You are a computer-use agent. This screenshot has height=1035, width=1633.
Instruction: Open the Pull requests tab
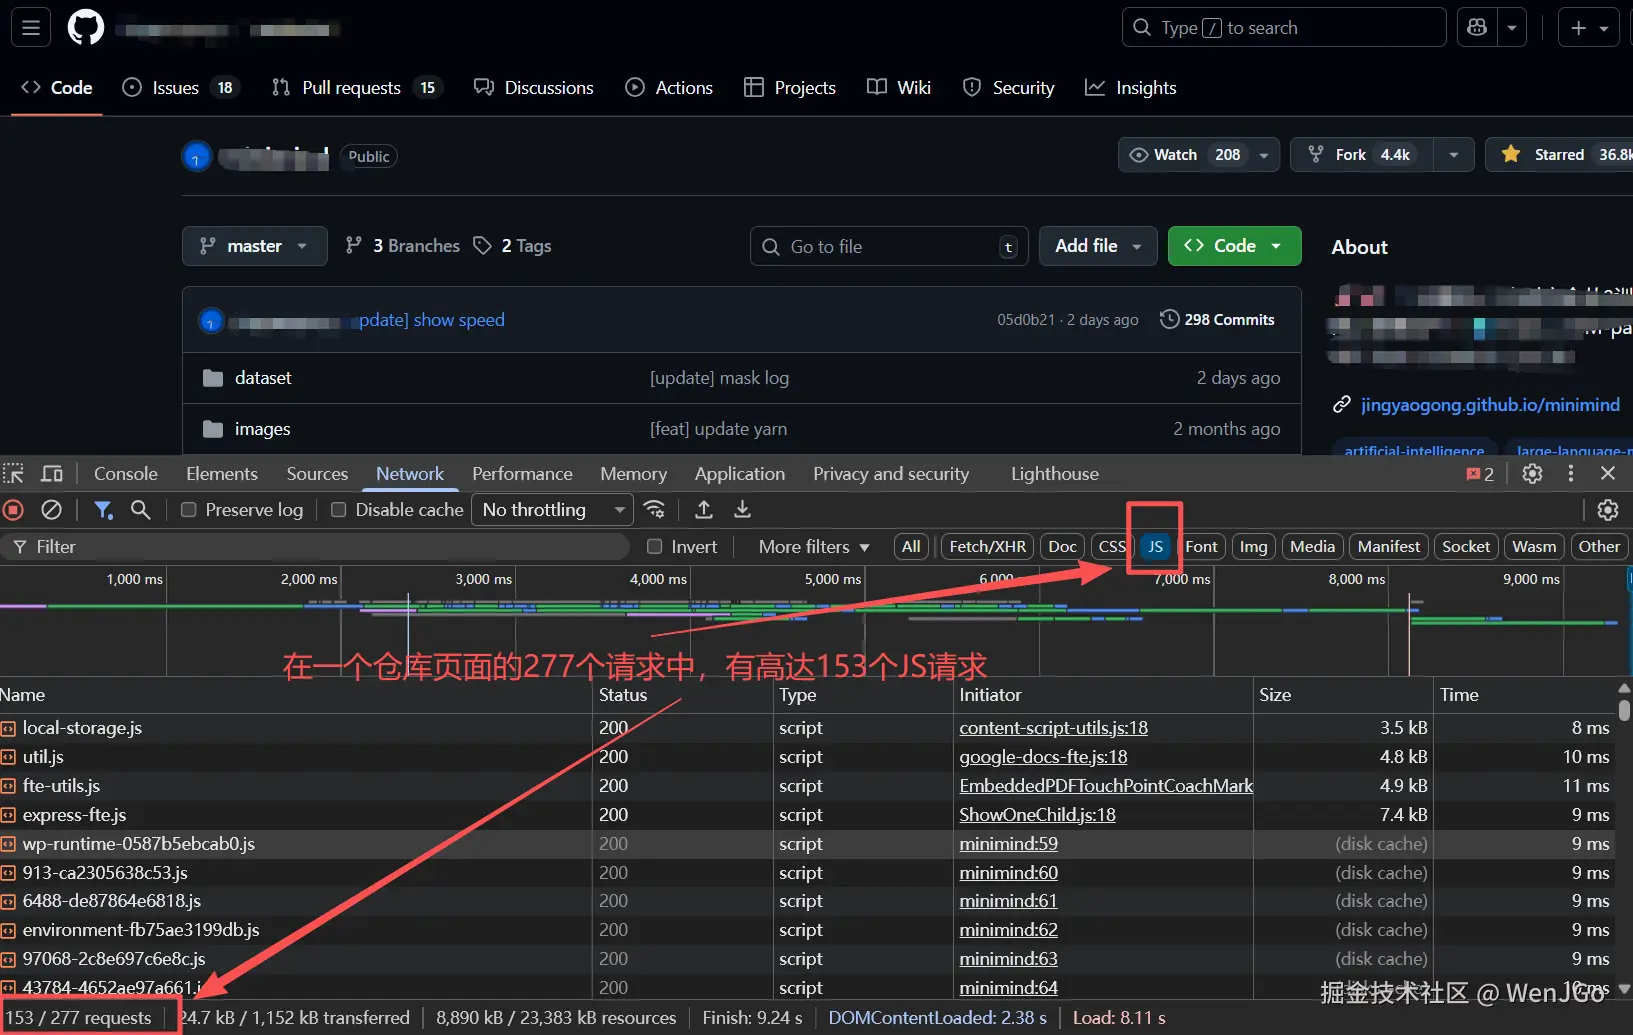pyautogui.click(x=351, y=88)
